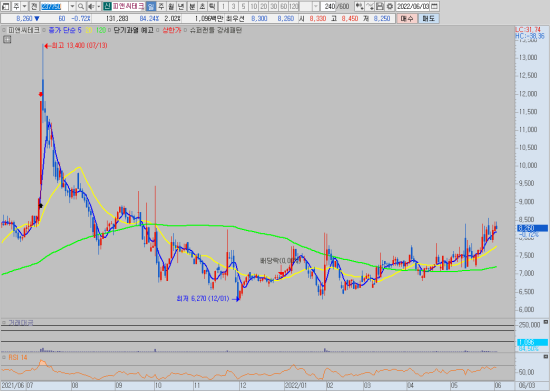
Task: Switch to the 월 monthly period tab
Action: (x=171, y=6)
